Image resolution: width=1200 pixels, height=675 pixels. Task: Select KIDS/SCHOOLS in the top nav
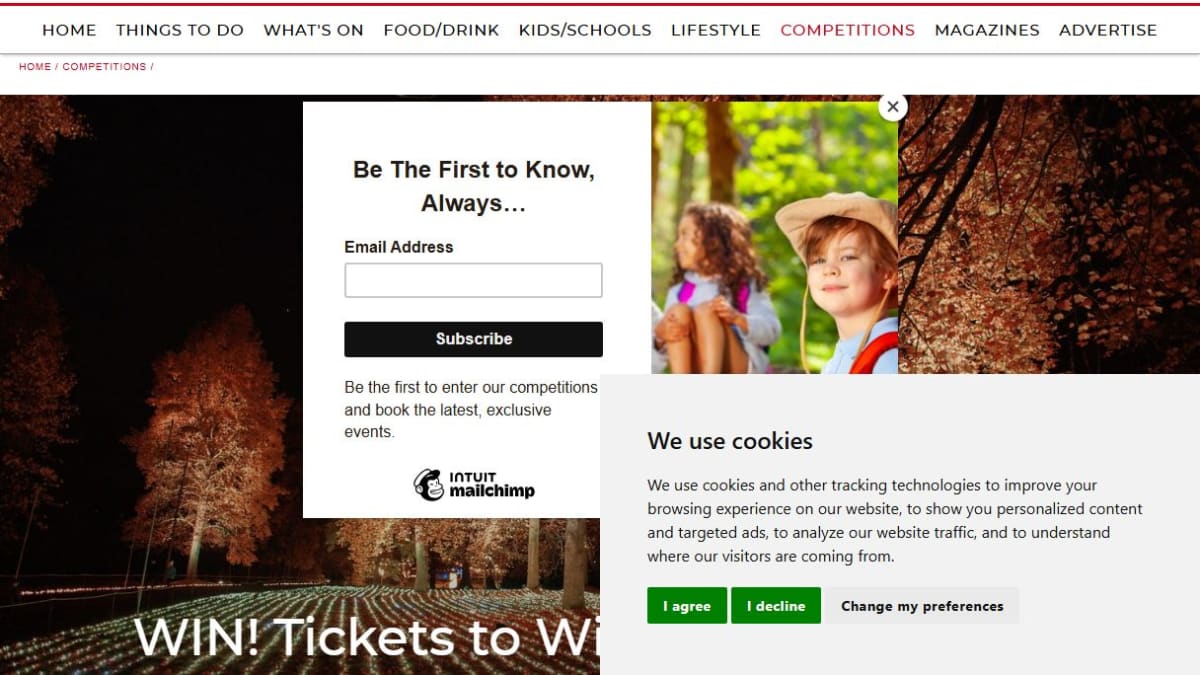[585, 30]
